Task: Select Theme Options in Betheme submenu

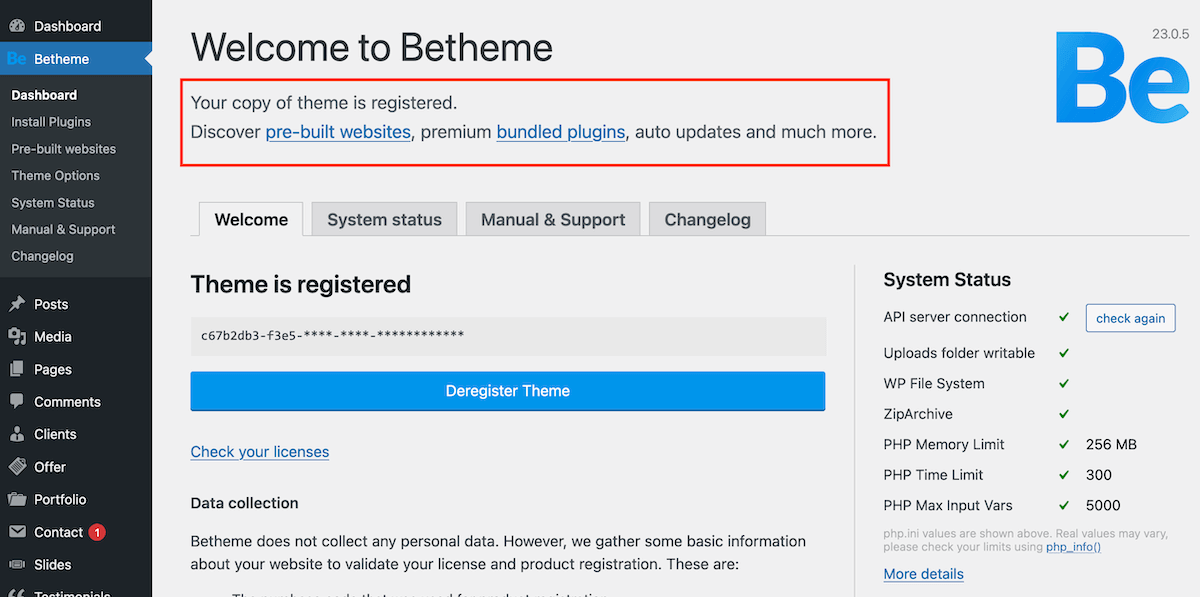Action: coord(56,176)
